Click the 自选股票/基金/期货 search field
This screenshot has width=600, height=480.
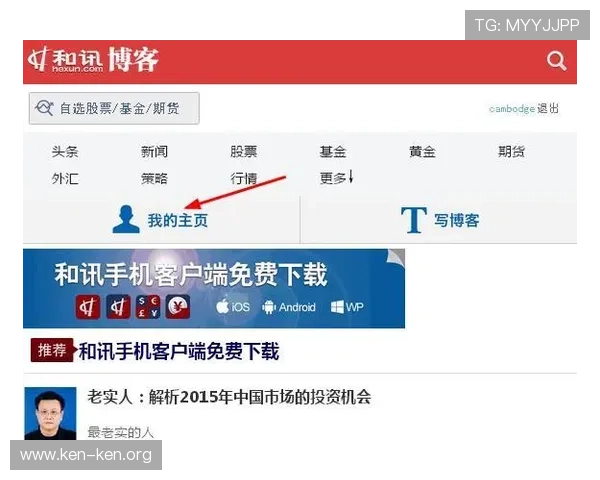(x=114, y=108)
